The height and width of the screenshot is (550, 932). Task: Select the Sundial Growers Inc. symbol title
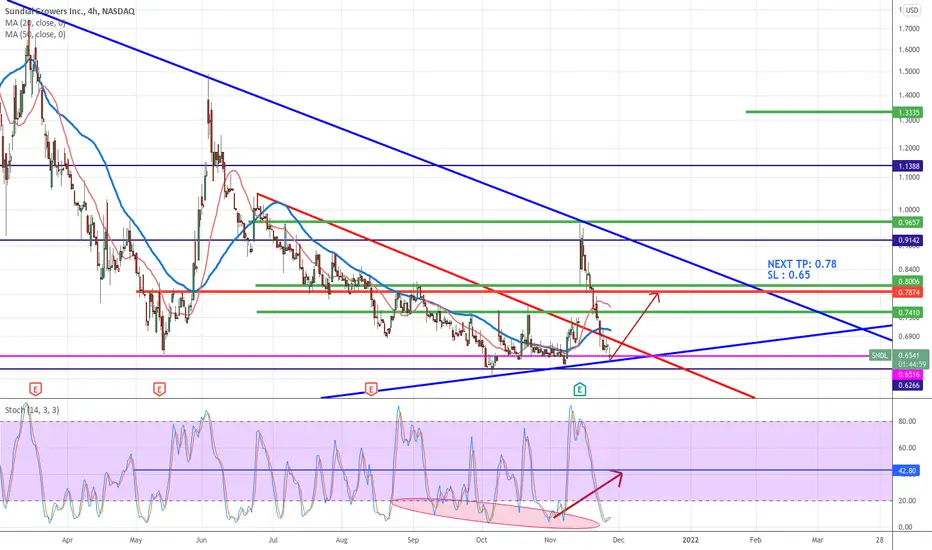point(70,11)
